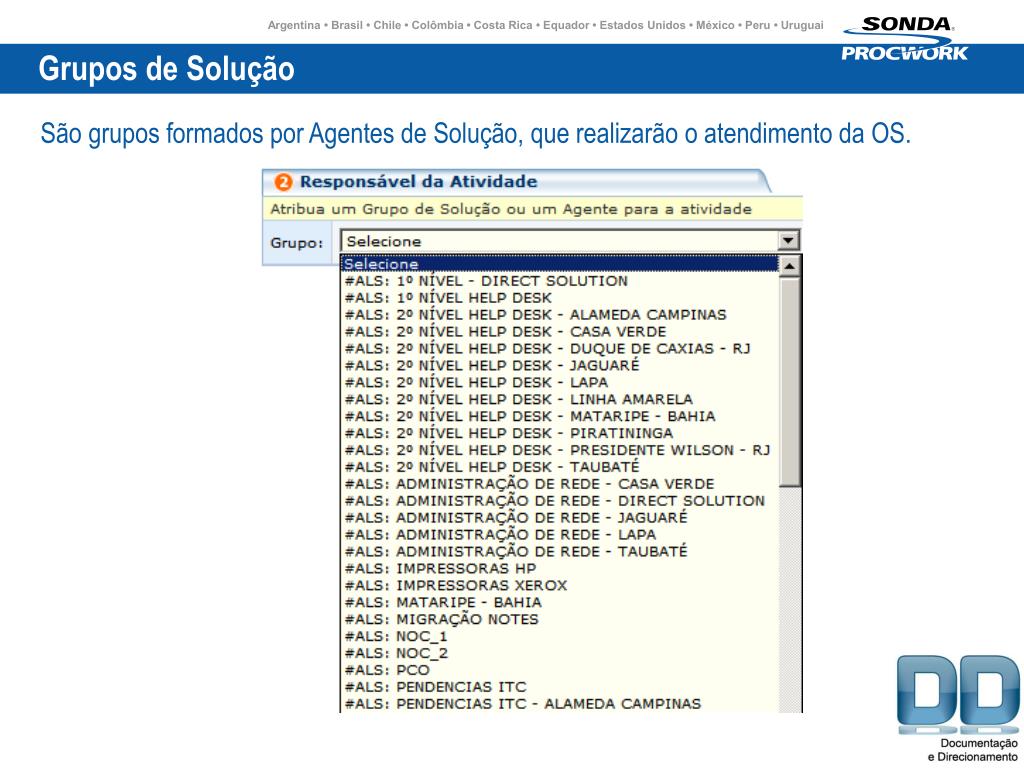Open the Grupo dropdown arrow

788,241
